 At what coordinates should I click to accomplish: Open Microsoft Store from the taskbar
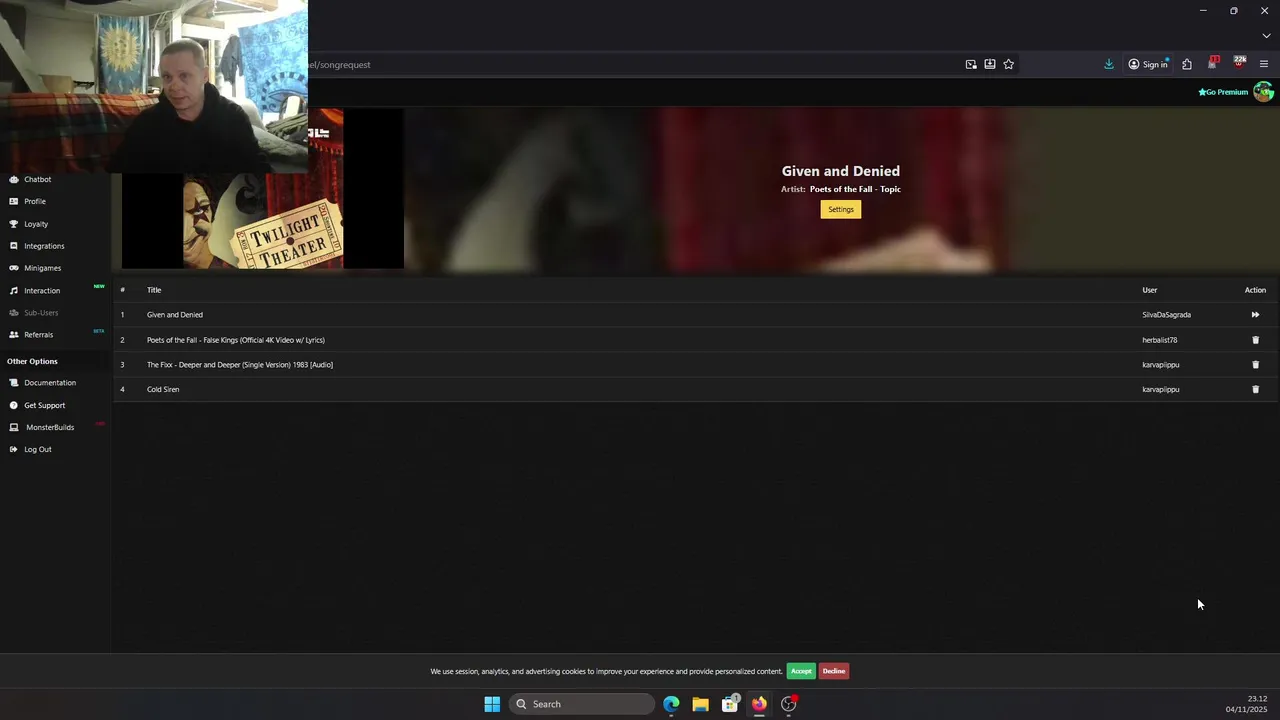click(730, 704)
